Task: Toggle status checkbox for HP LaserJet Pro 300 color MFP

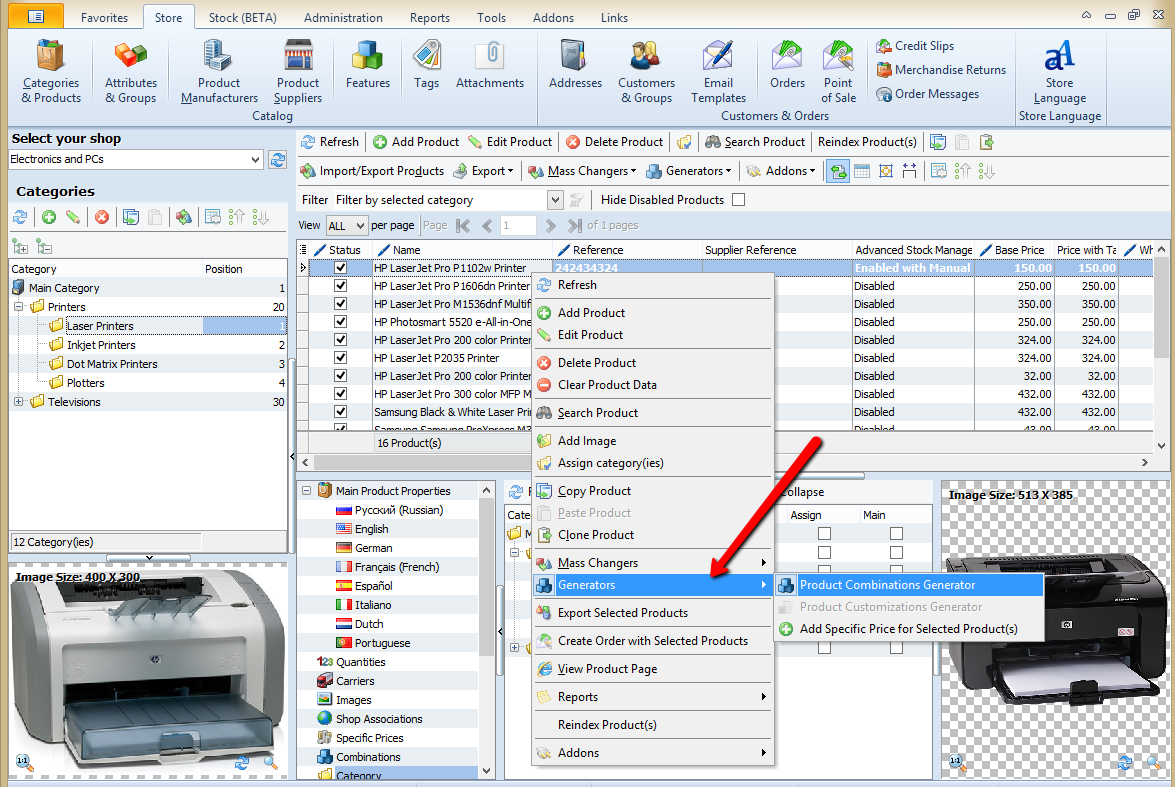Action: click(x=340, y=394)
